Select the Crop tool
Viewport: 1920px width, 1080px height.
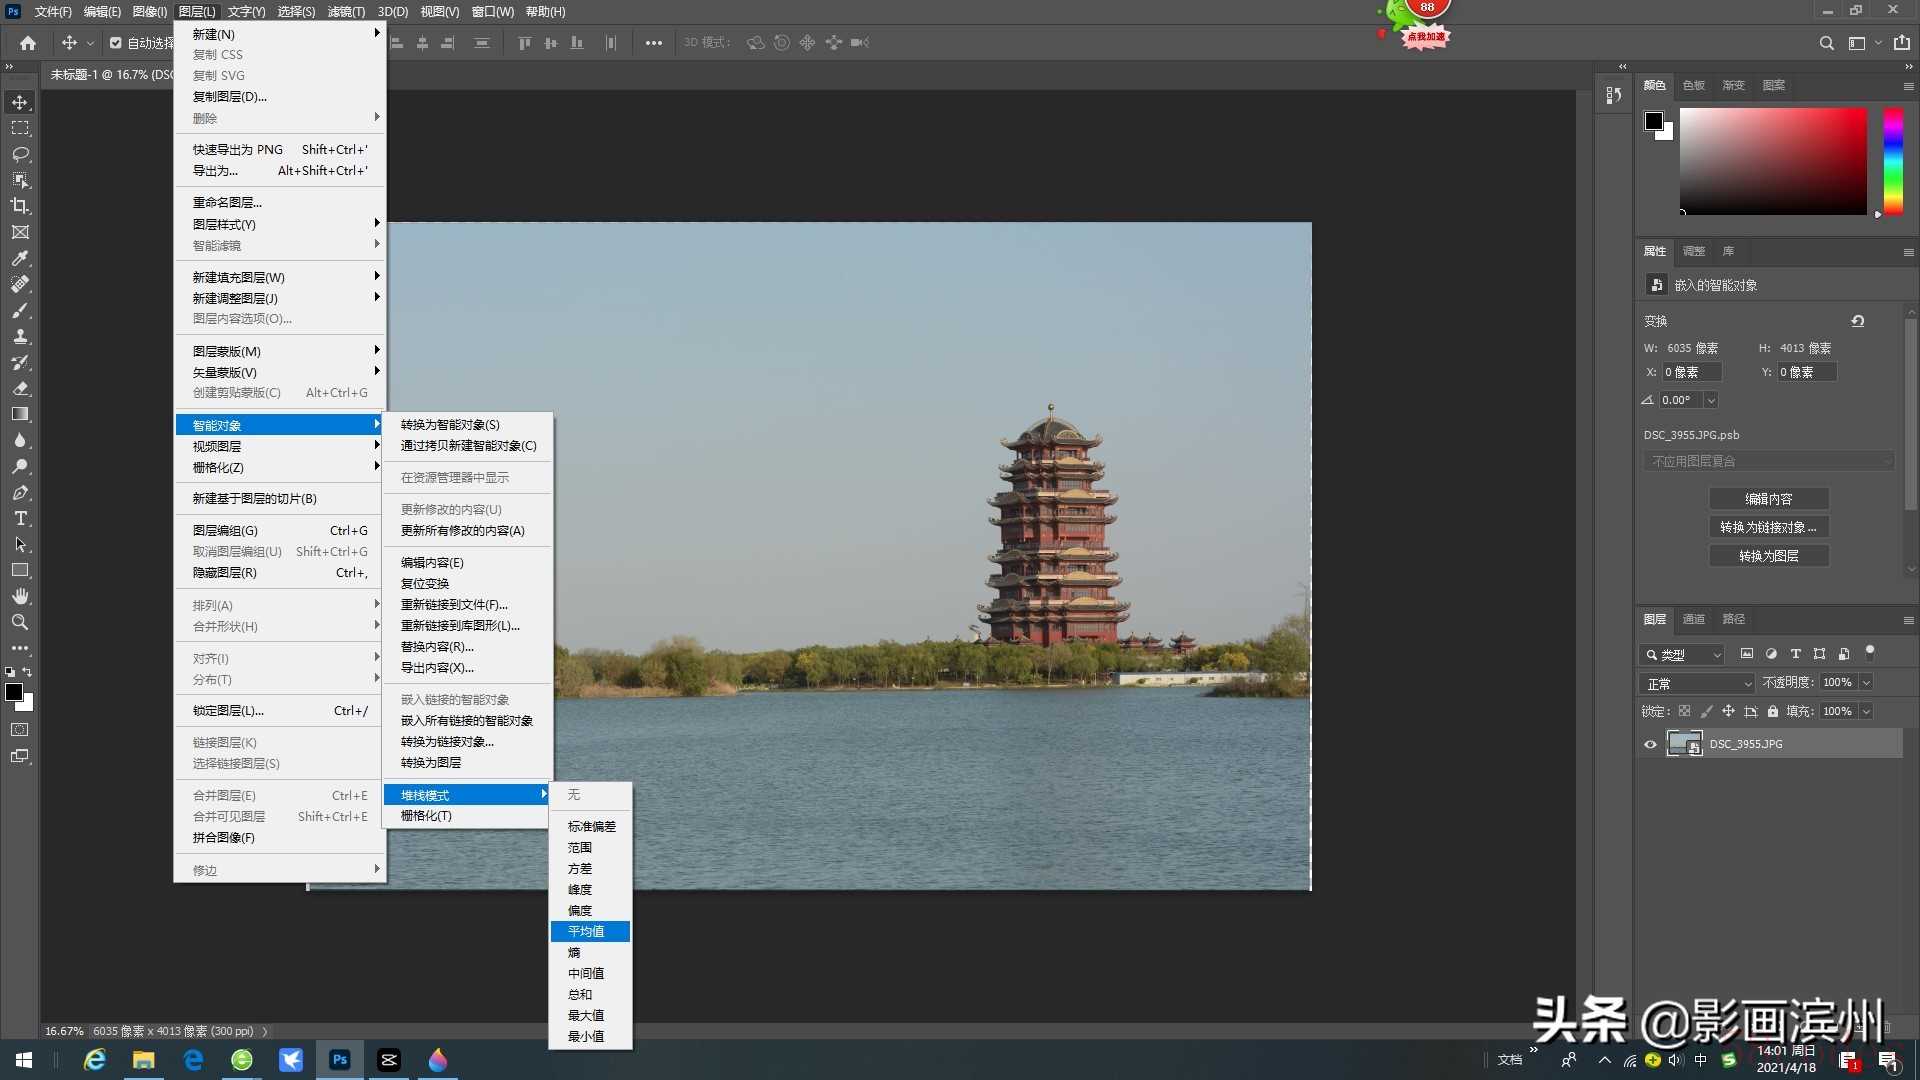click(20, 206)
